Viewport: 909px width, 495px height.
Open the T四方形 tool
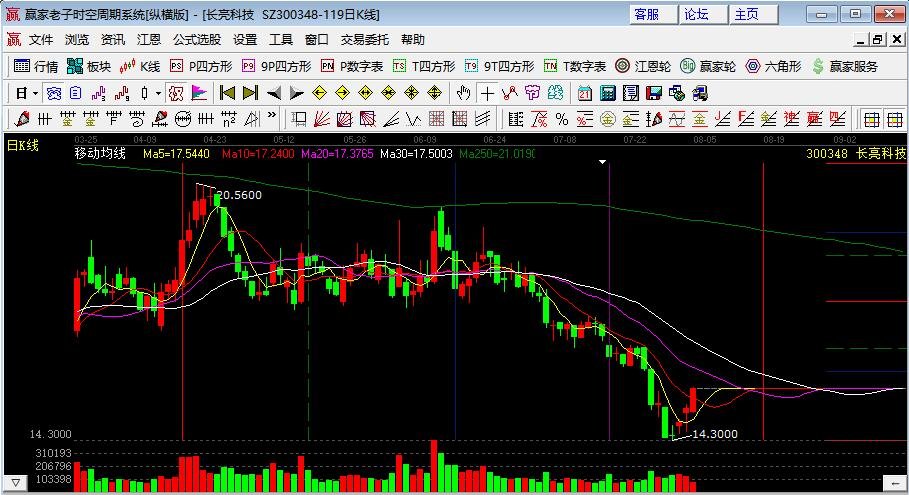pos(424,67)
